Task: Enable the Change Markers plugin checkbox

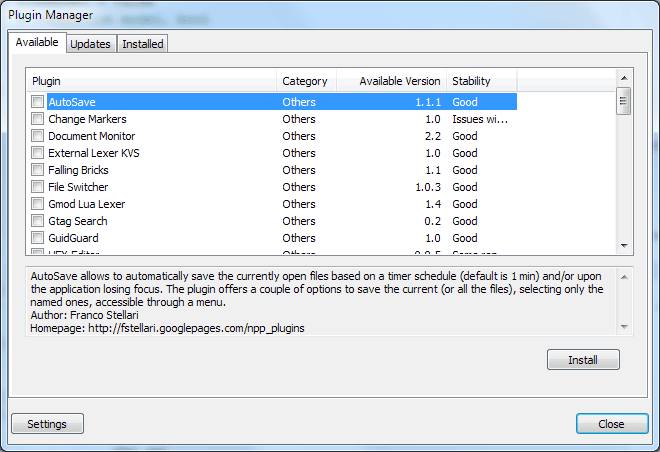Action: [x=37, y=119]
